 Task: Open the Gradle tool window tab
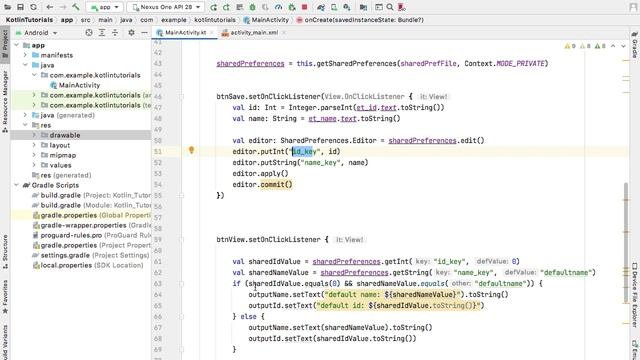click(x=635, y=45)
